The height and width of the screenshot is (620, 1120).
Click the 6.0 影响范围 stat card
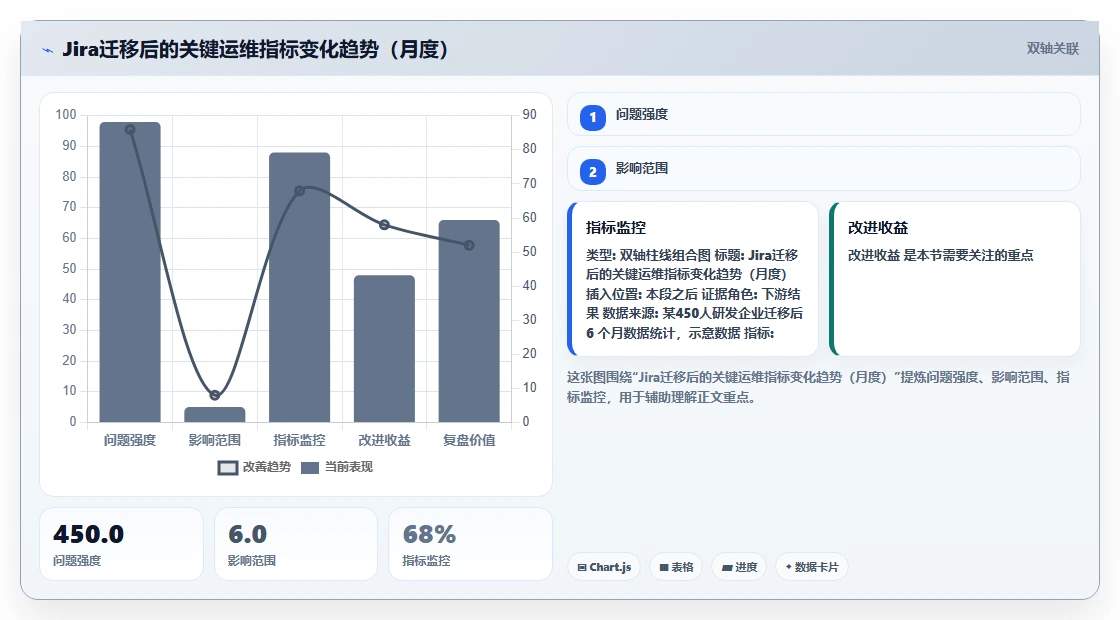(x=296, y=544)
